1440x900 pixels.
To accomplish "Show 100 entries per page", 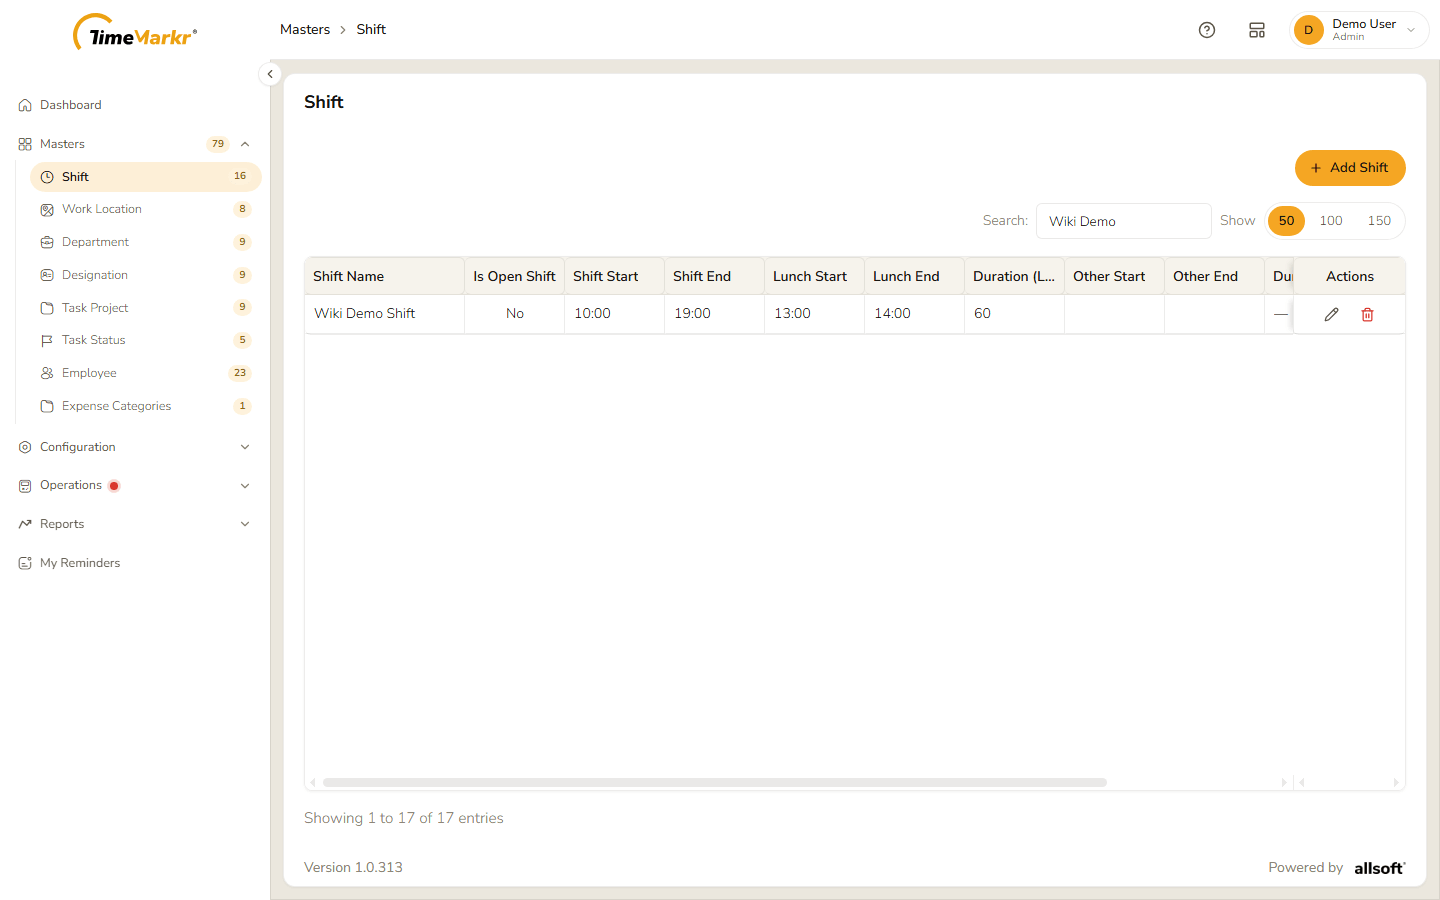I will coord(1331,221).
